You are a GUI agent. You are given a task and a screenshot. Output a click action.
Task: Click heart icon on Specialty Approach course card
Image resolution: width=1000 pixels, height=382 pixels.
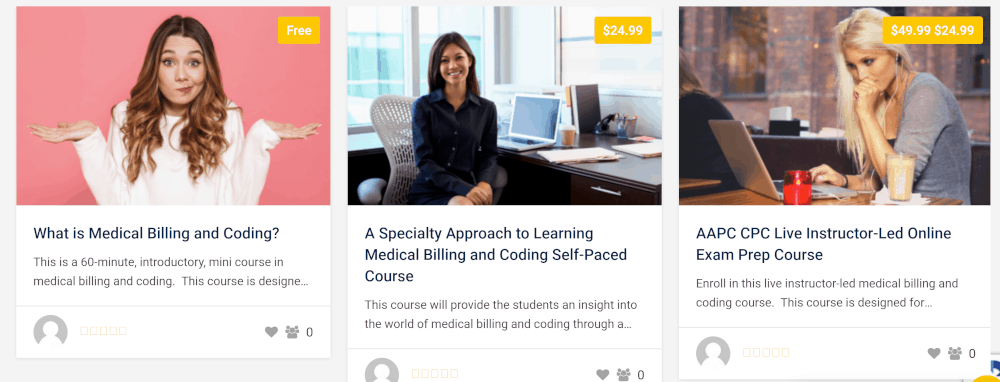click(603, 374)
